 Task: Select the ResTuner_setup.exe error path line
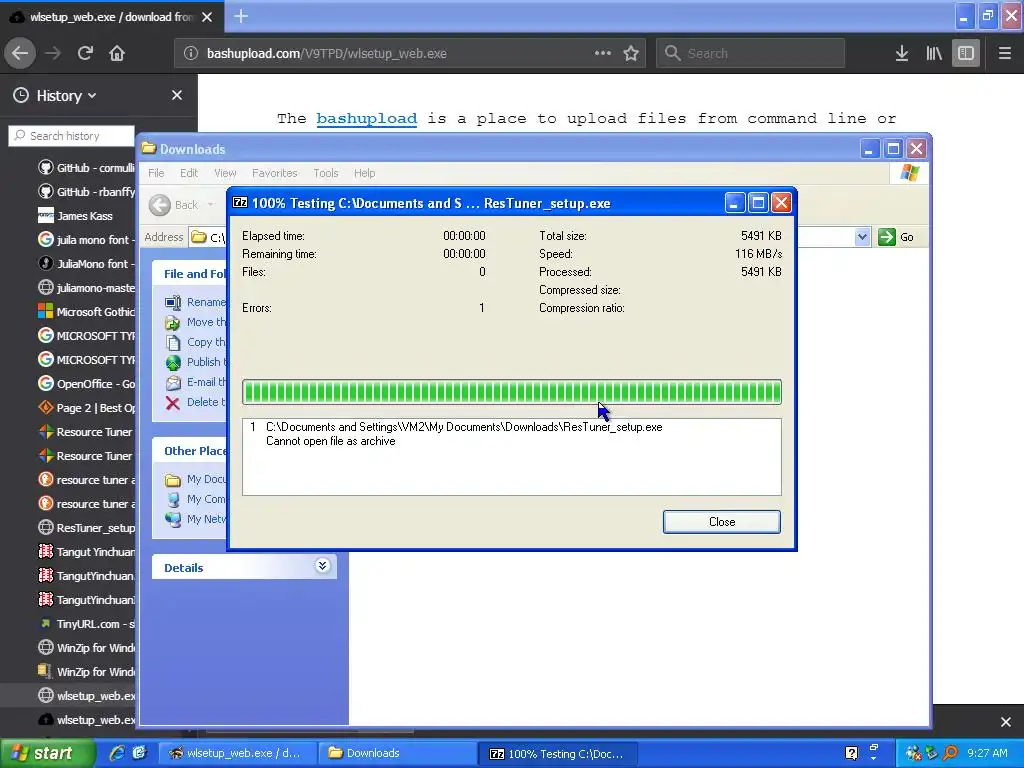[x=464, y=427]
